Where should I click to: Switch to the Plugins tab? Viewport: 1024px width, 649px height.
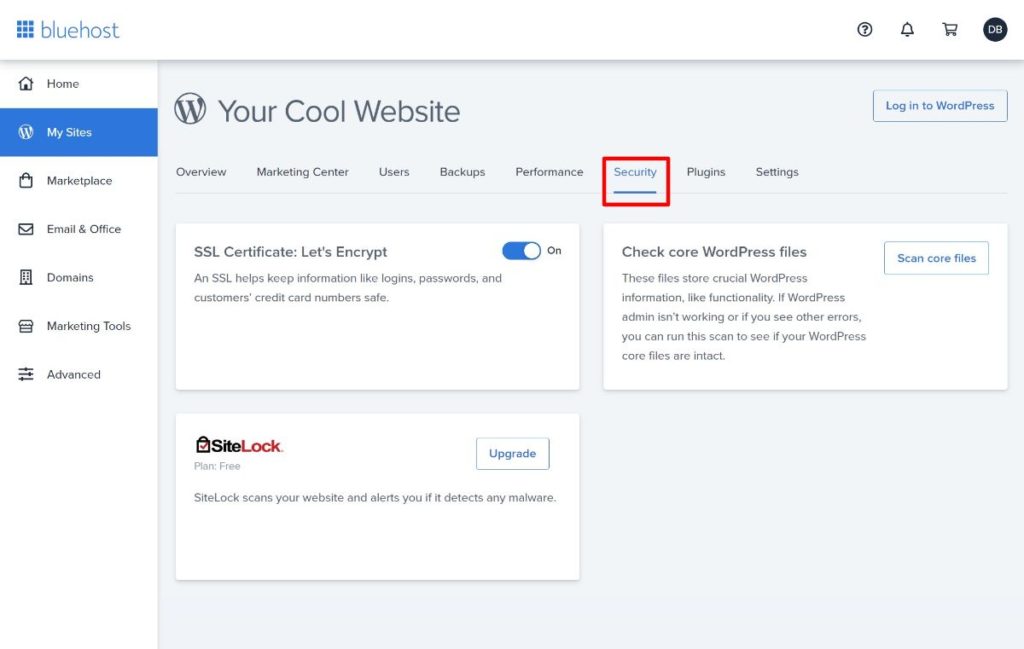click(x=706, y=172)
